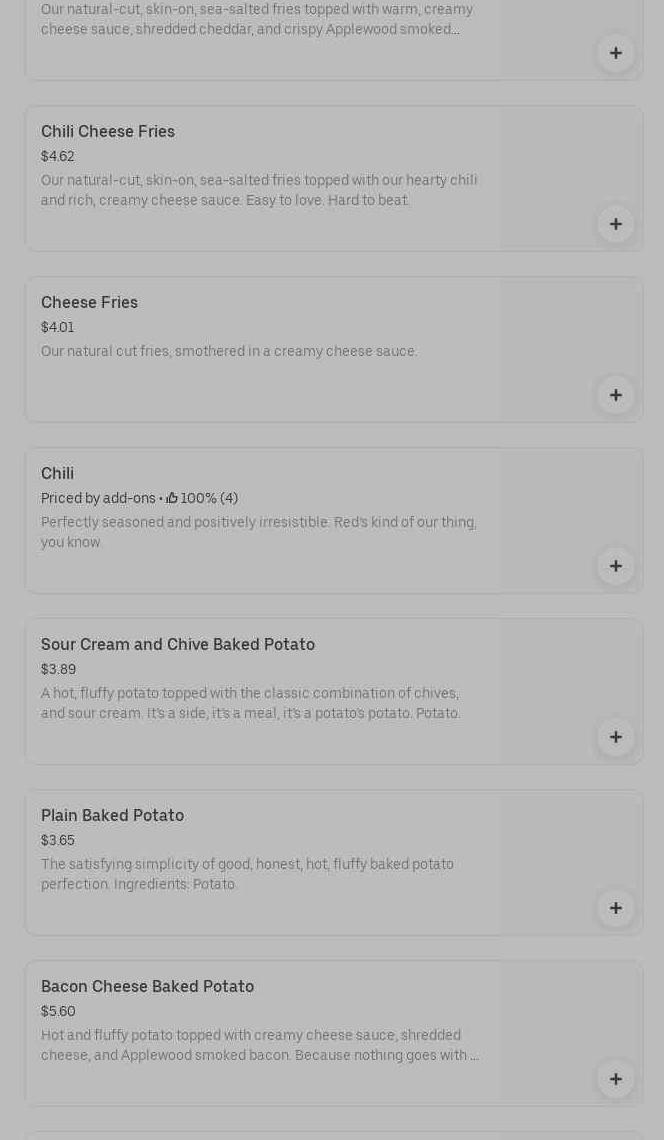Add Chili Cheese Fries using plus button
This screenshot has height=1140, width=664.
tap(615, 224)
